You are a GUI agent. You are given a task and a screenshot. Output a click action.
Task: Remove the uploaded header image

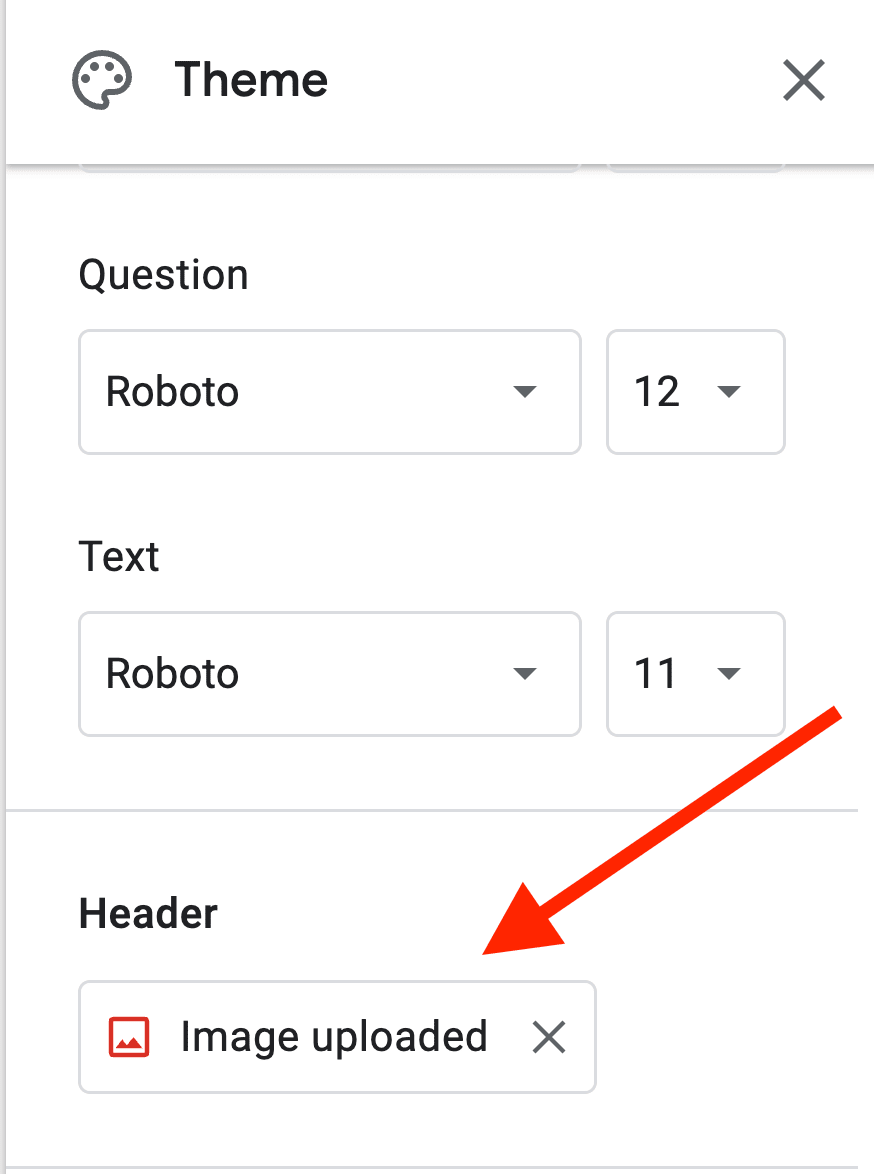click(549, 1037)
